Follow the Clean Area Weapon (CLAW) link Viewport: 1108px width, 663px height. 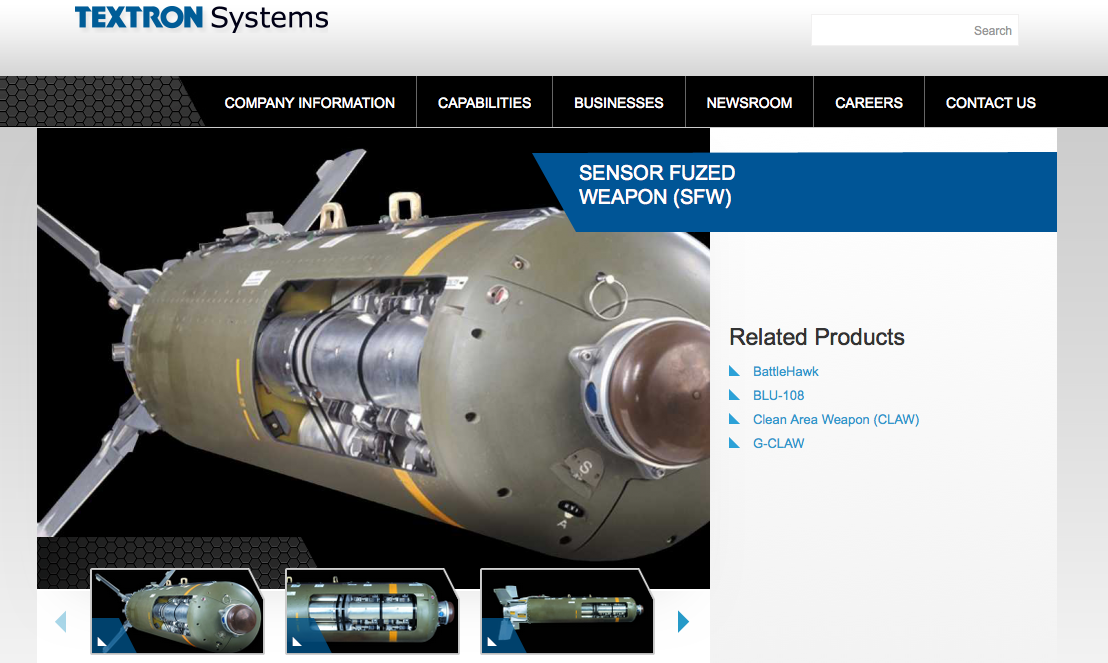pyautogui.click(x=836, y=419)
